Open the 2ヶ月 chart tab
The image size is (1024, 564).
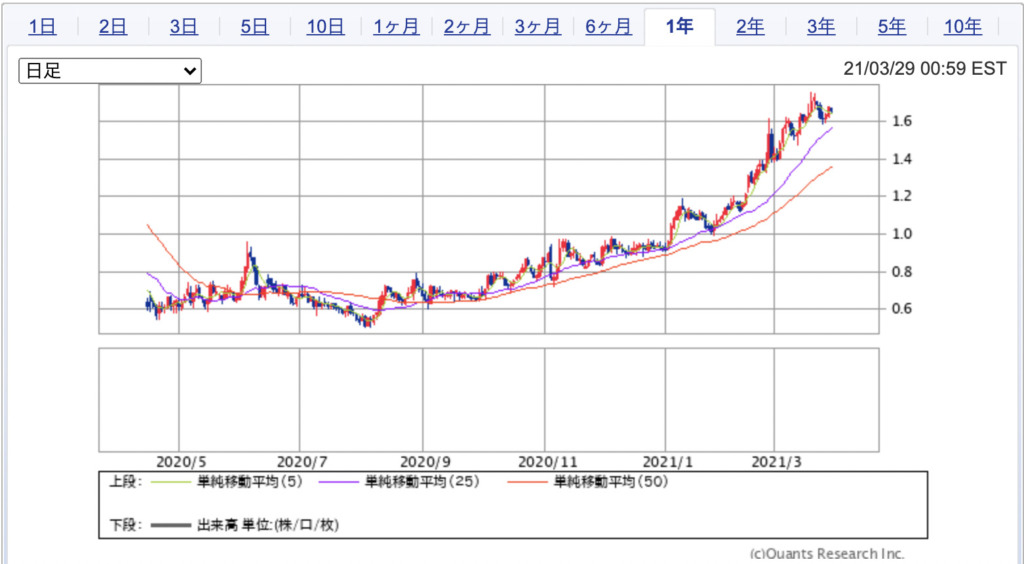click(x=466, y=27)
